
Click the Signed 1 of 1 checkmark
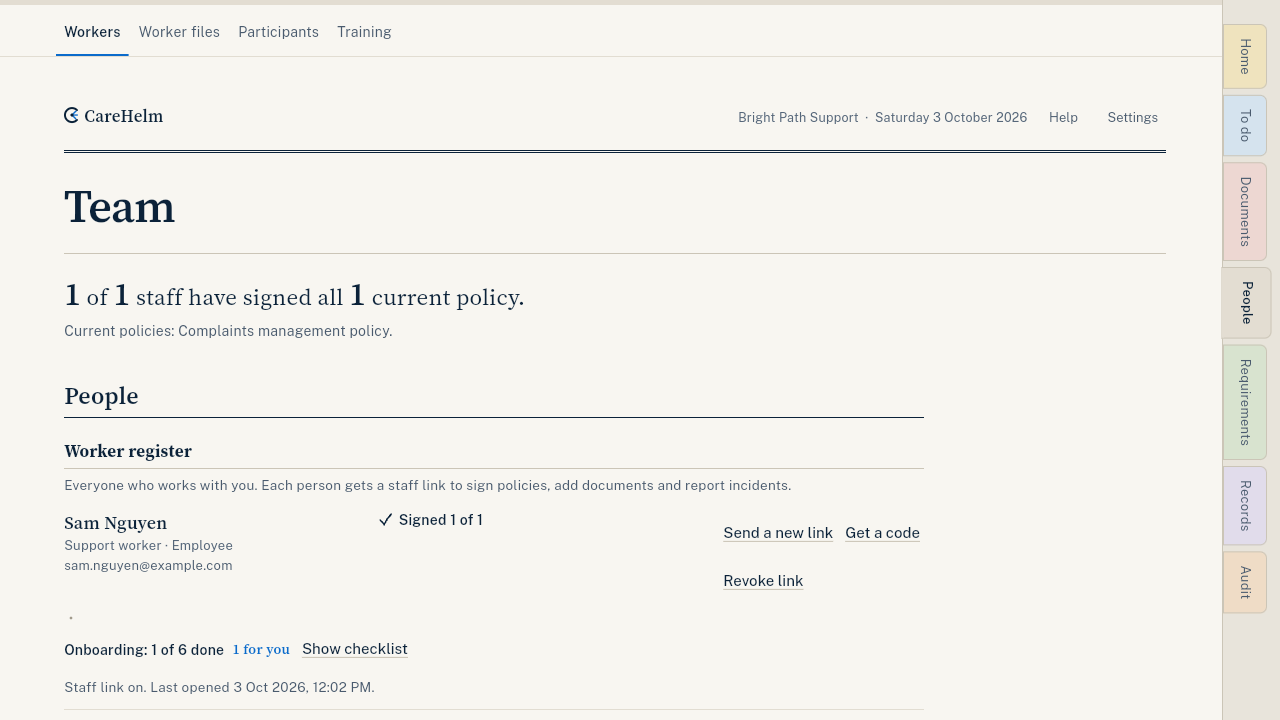(385, 520)
